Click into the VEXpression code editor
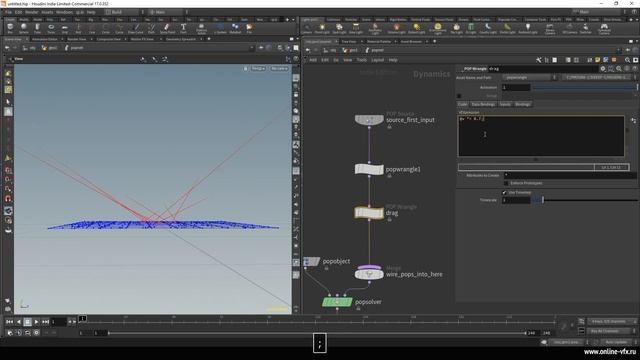The image size is (640, 360). 541,136
